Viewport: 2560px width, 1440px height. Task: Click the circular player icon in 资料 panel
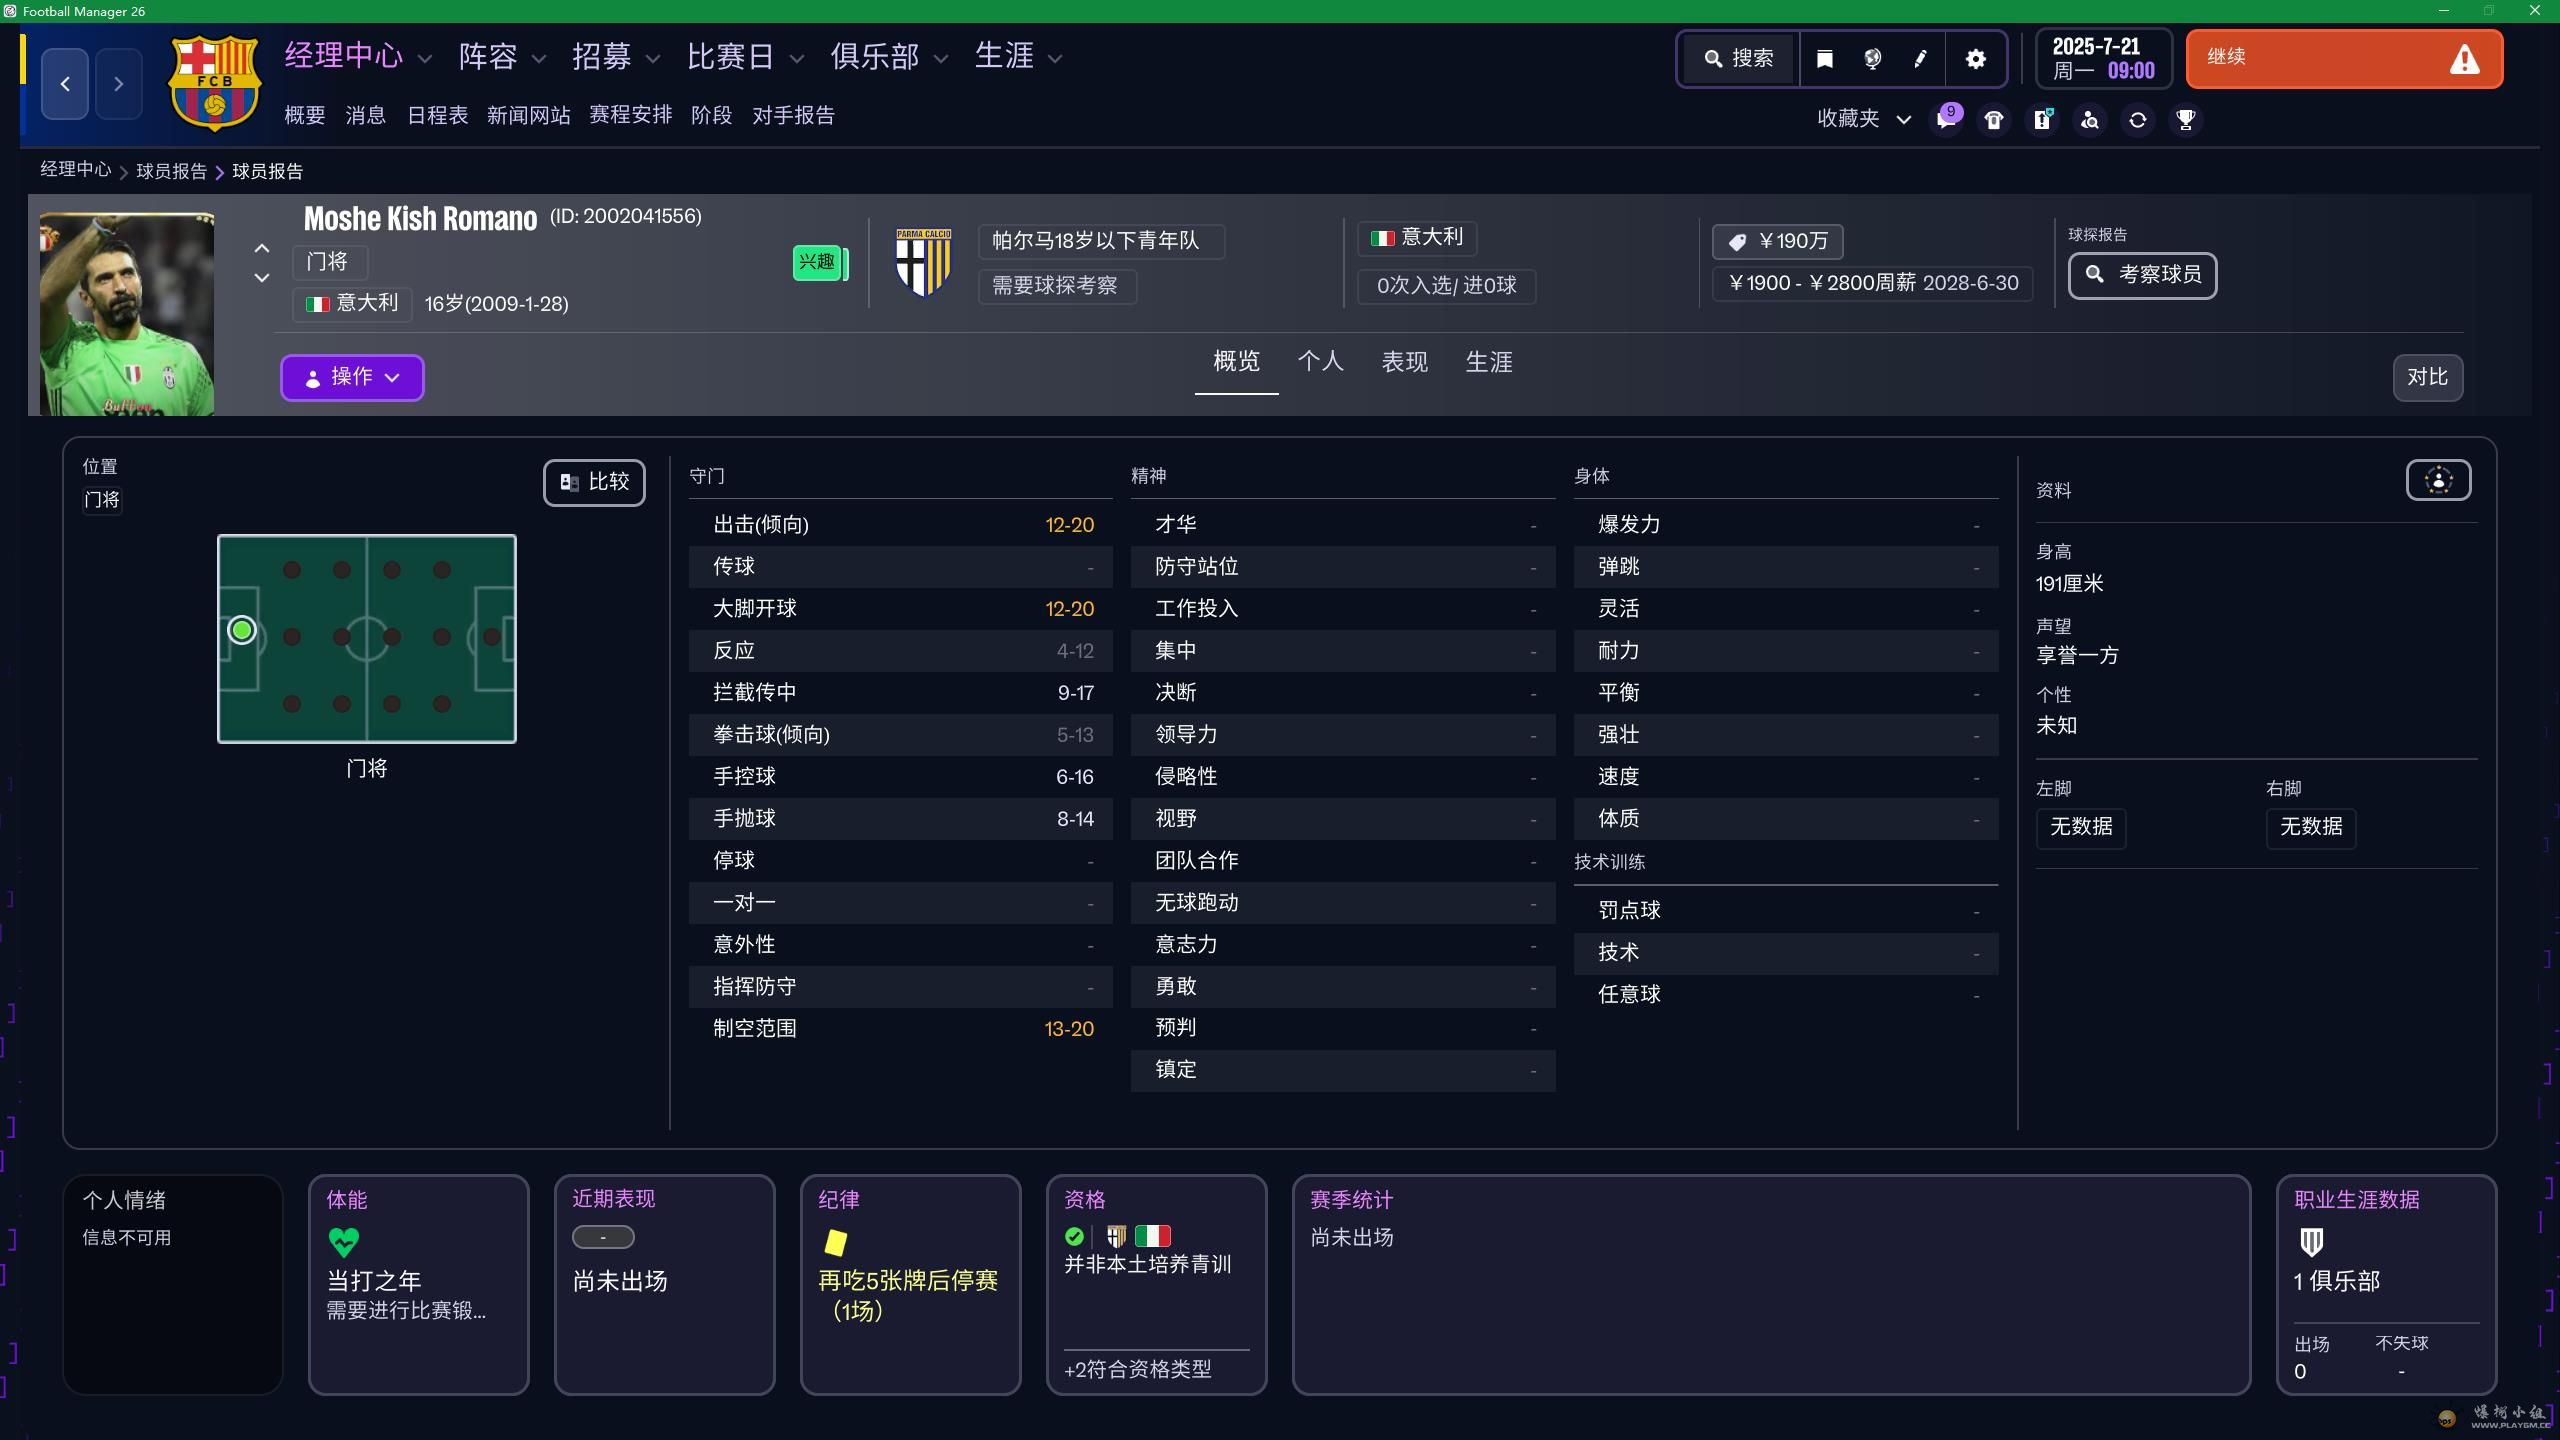click(2438, 481)
